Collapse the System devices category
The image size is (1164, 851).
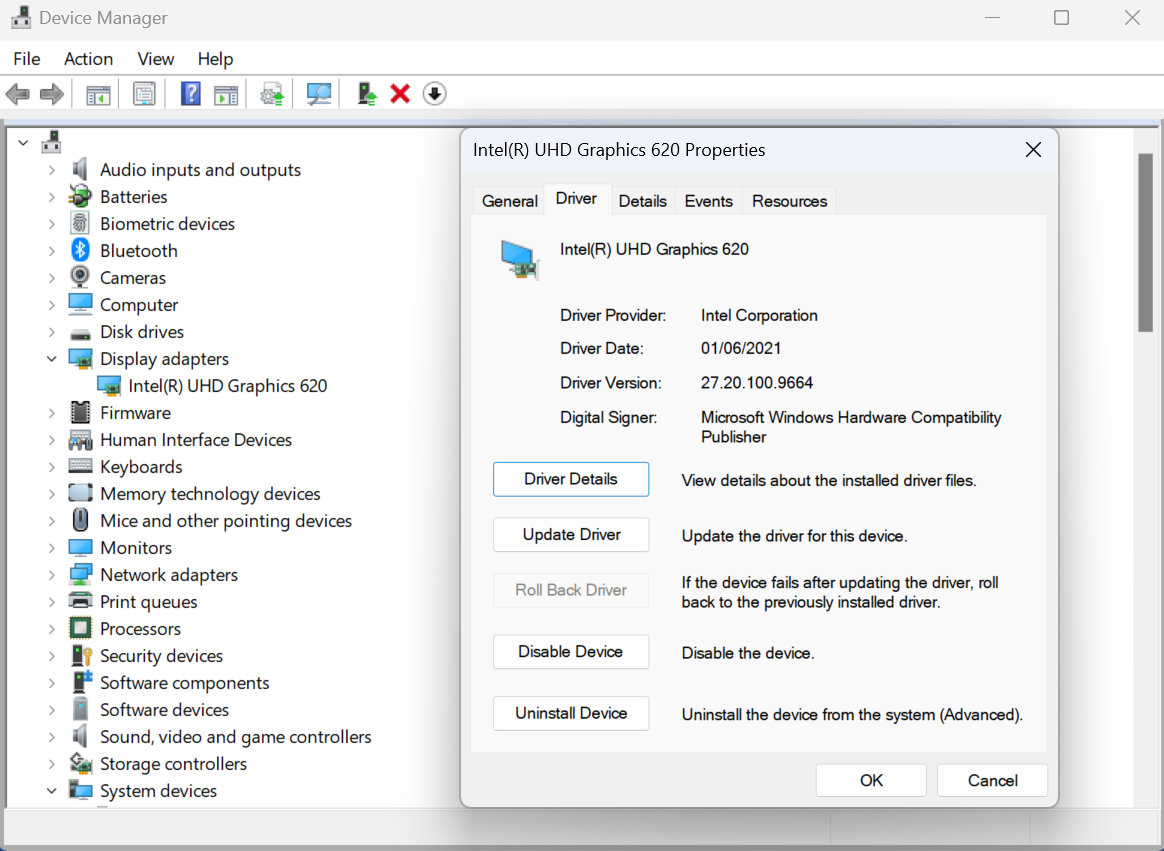pos(52,790)
